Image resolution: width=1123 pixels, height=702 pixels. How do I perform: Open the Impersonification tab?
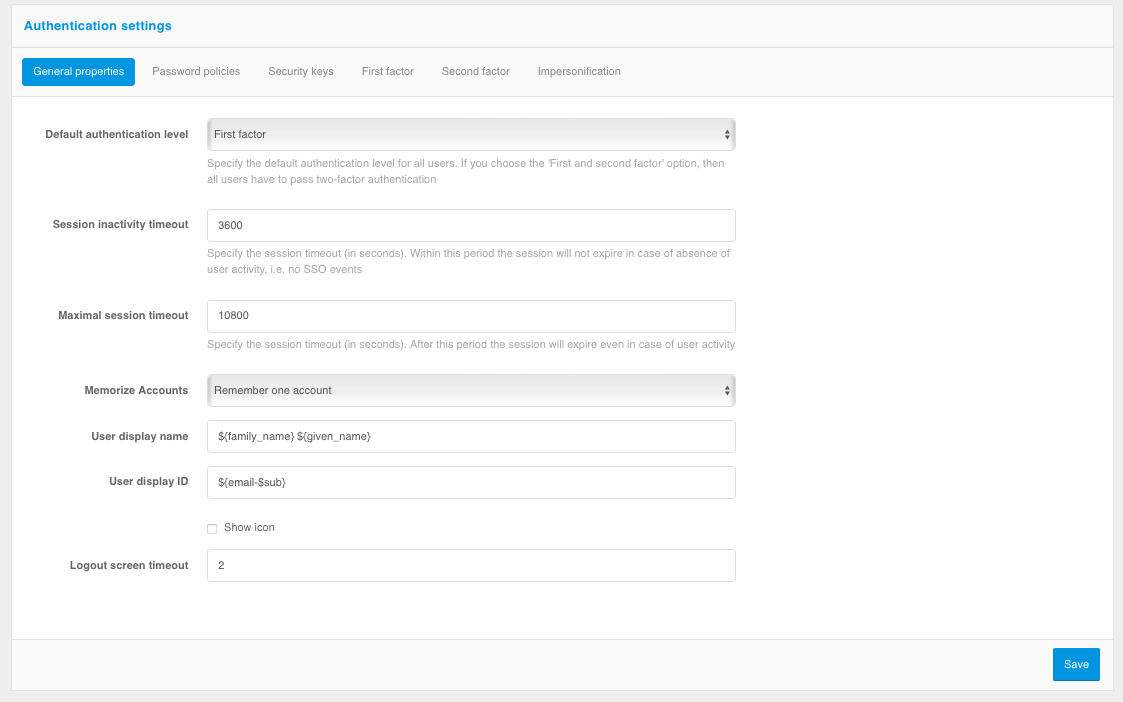[x=579, y=72]
